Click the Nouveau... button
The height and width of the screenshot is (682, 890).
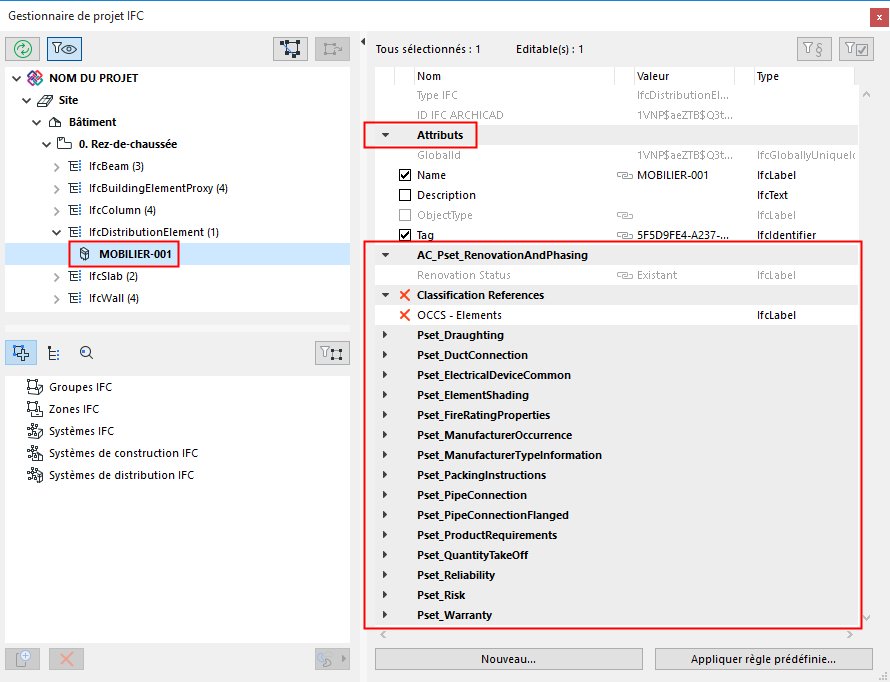[509, 659]
